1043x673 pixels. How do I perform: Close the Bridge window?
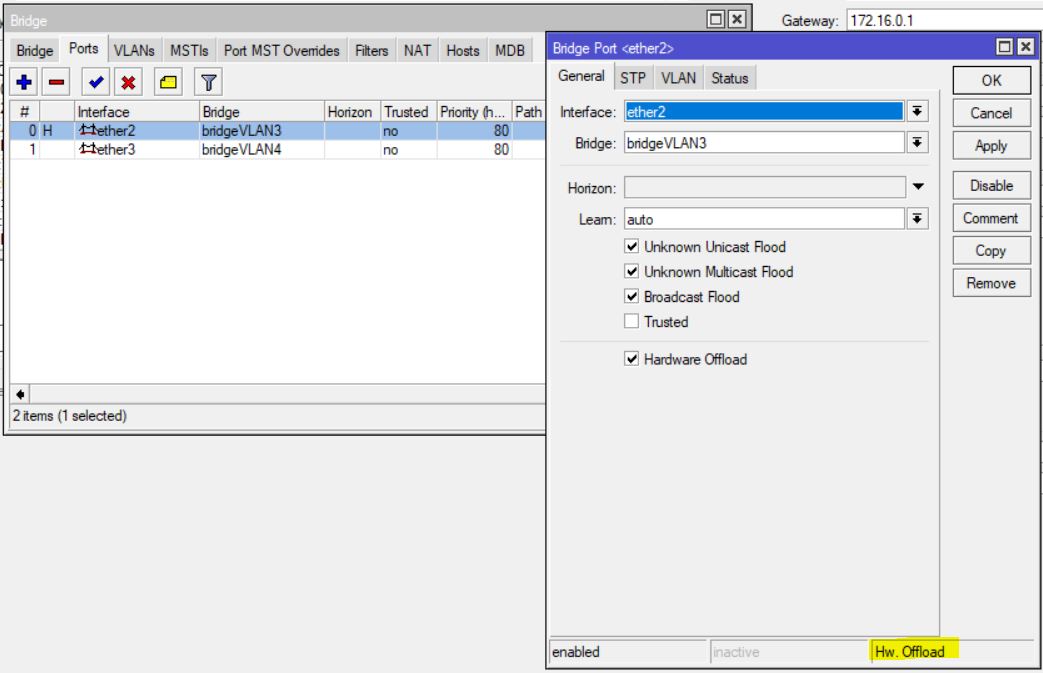(737, 19)
